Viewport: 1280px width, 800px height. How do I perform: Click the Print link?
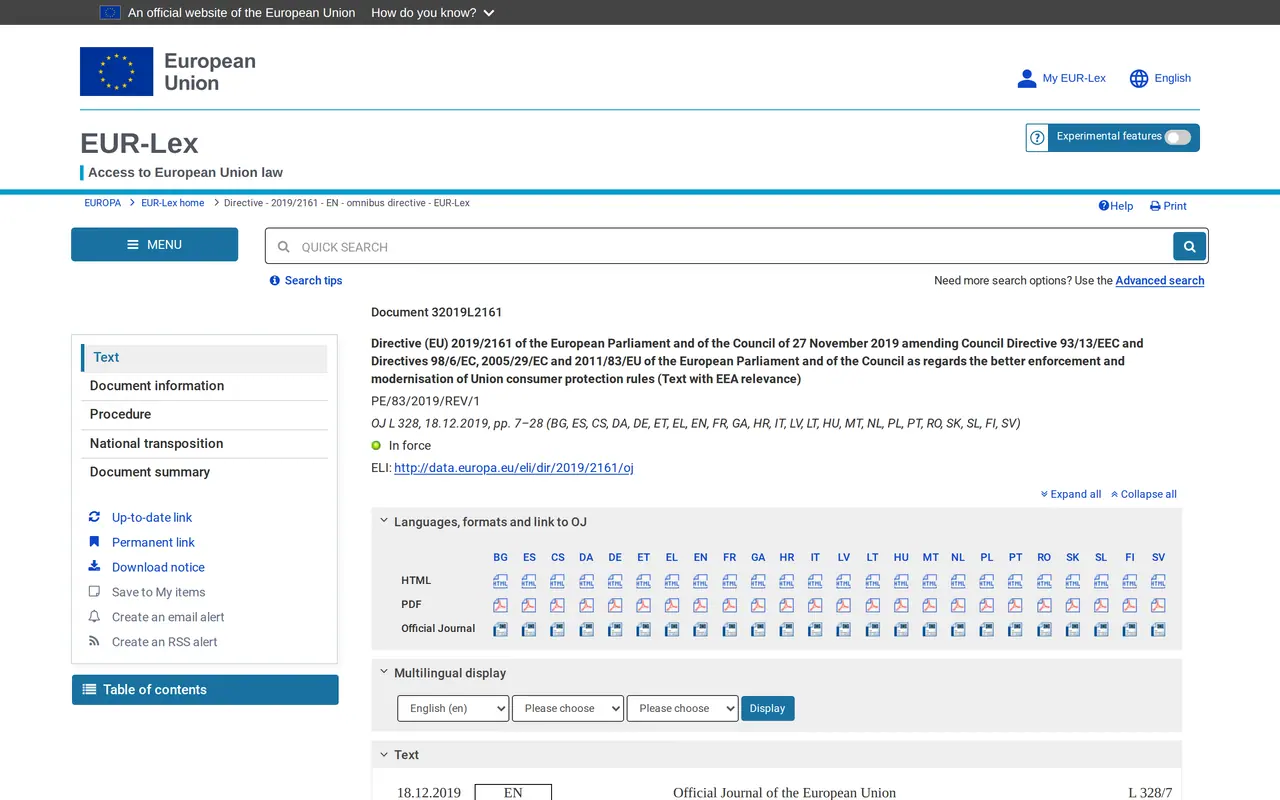click(1168, 206)
